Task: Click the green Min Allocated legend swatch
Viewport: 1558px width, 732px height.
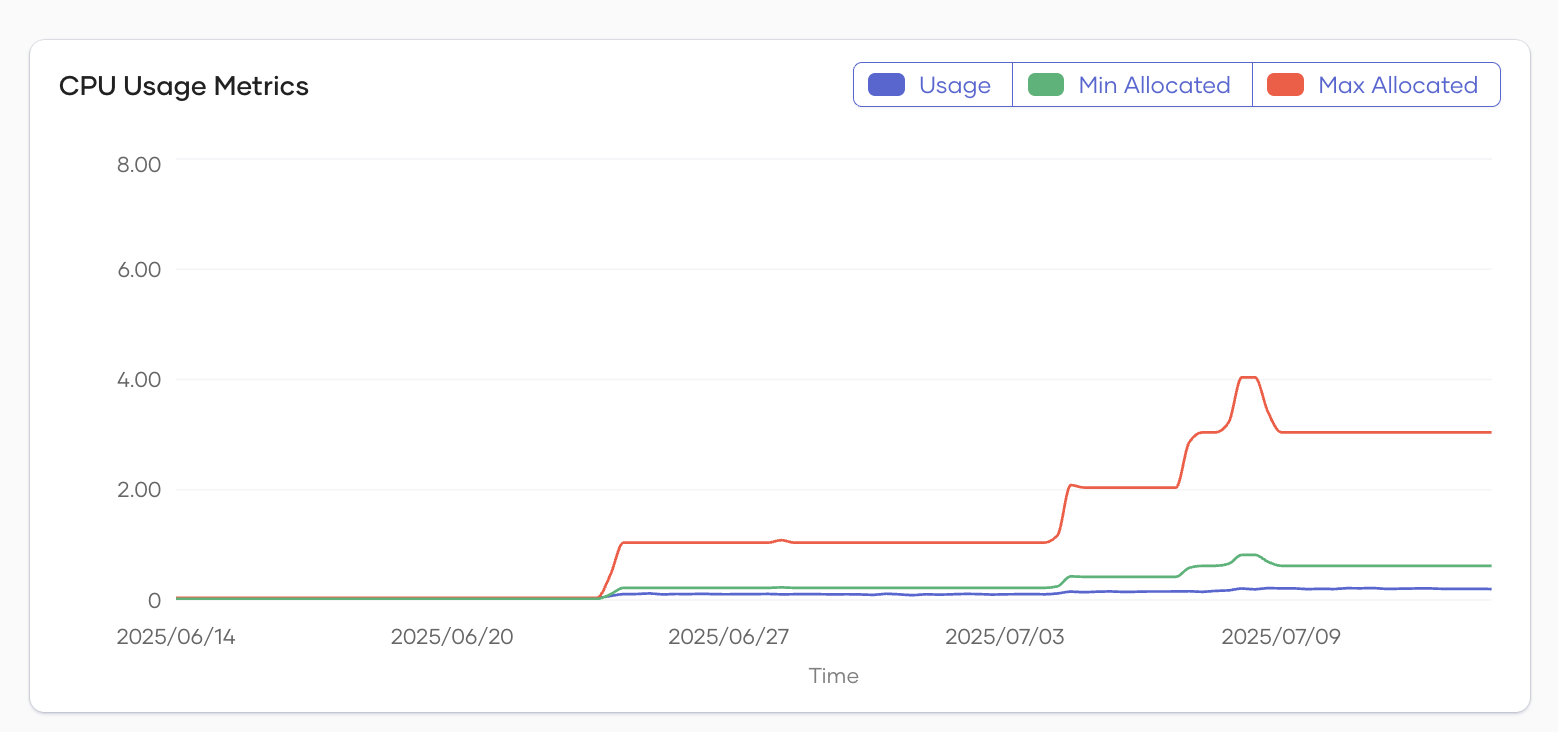Action: tap(1045, 85)
